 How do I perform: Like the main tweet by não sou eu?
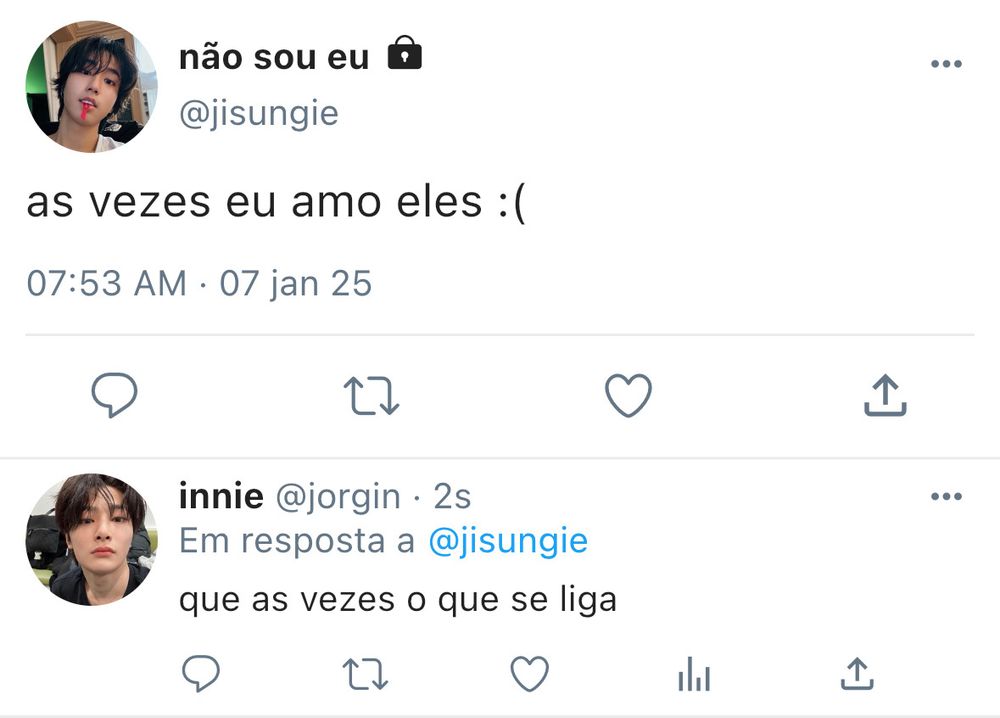tap(629, 396)
